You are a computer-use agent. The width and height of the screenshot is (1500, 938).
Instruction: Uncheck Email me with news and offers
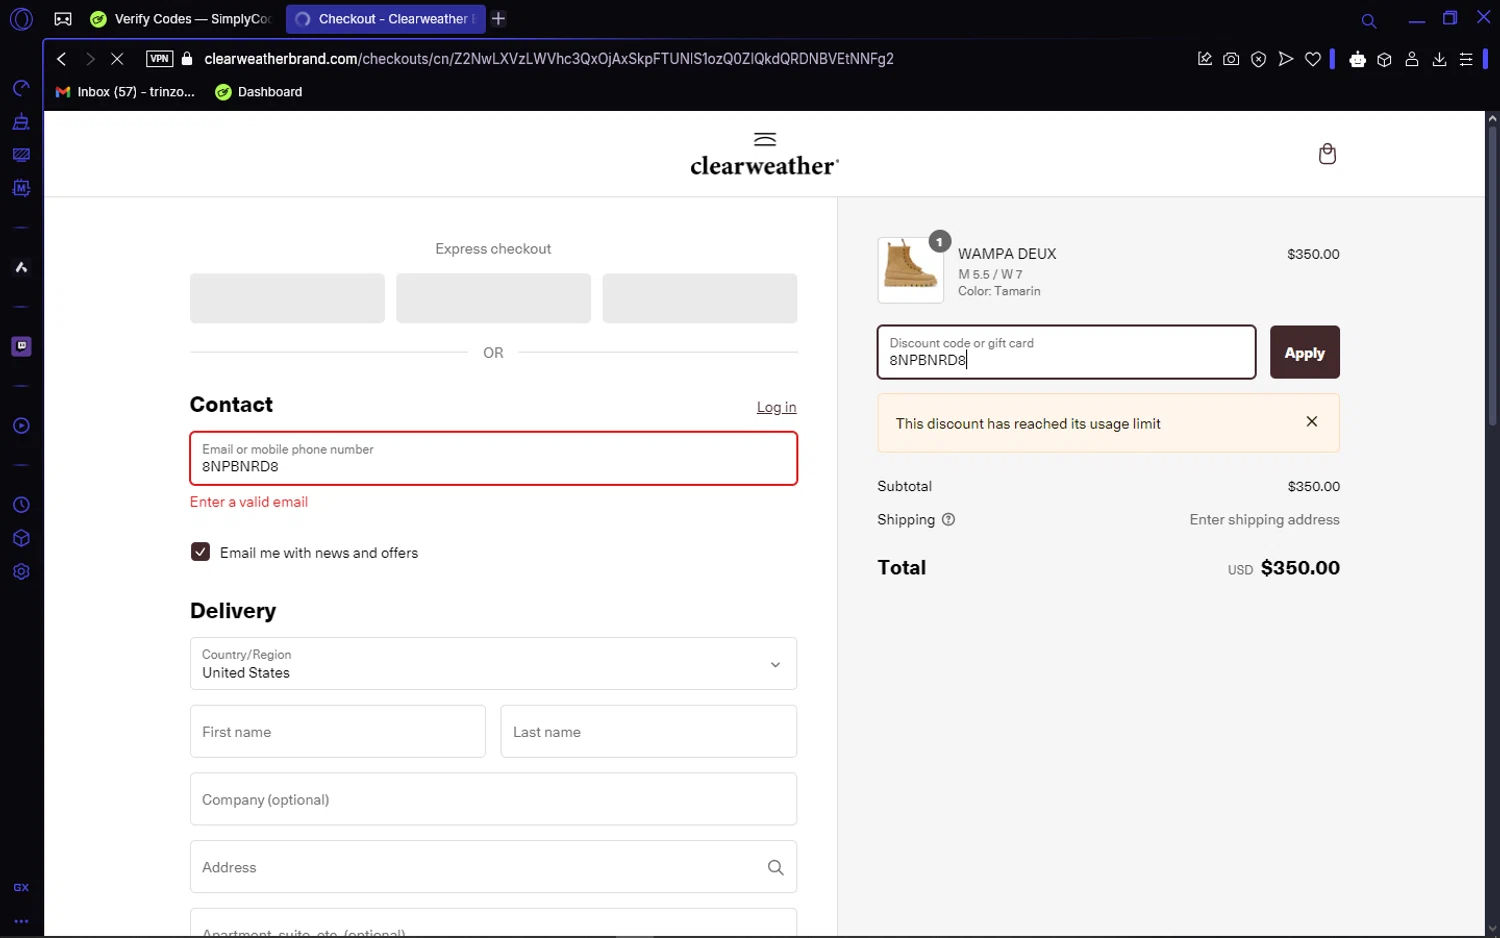(x=200, y=552)
